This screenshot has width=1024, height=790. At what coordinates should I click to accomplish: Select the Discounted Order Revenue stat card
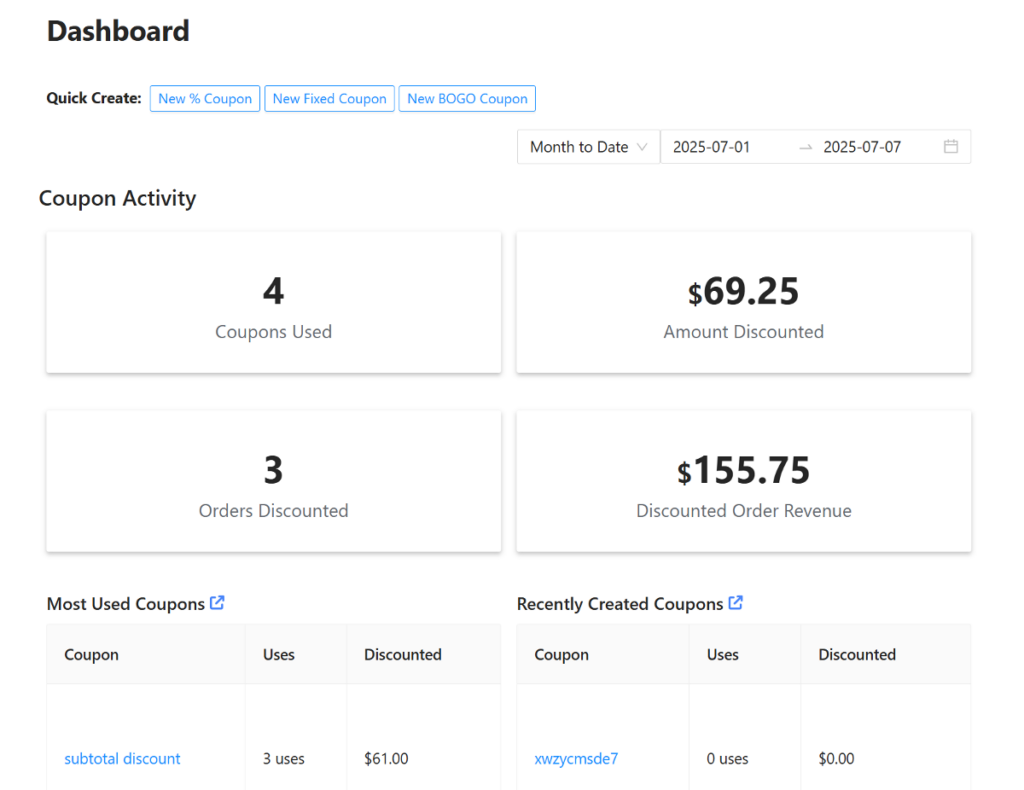743,480
